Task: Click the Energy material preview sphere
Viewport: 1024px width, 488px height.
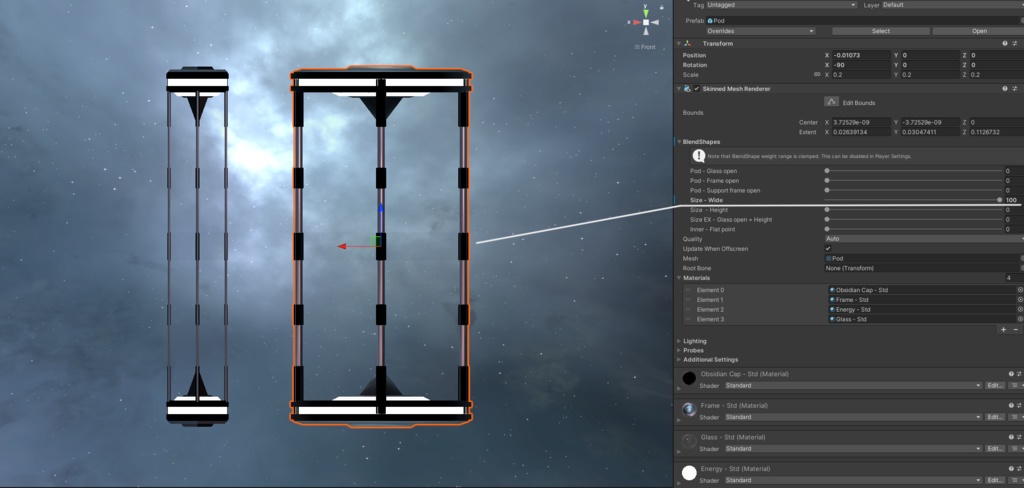Action: pos(689,472)
